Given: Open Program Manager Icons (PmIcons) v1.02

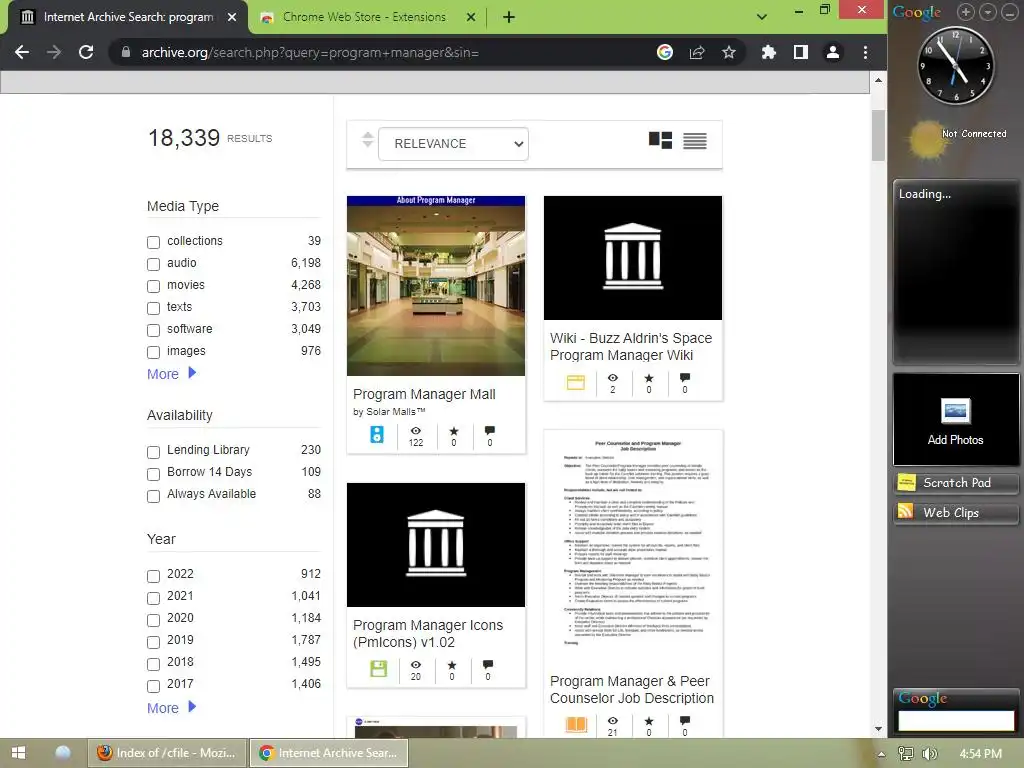Looking at the screenshot, I should (x=428, y=633).
